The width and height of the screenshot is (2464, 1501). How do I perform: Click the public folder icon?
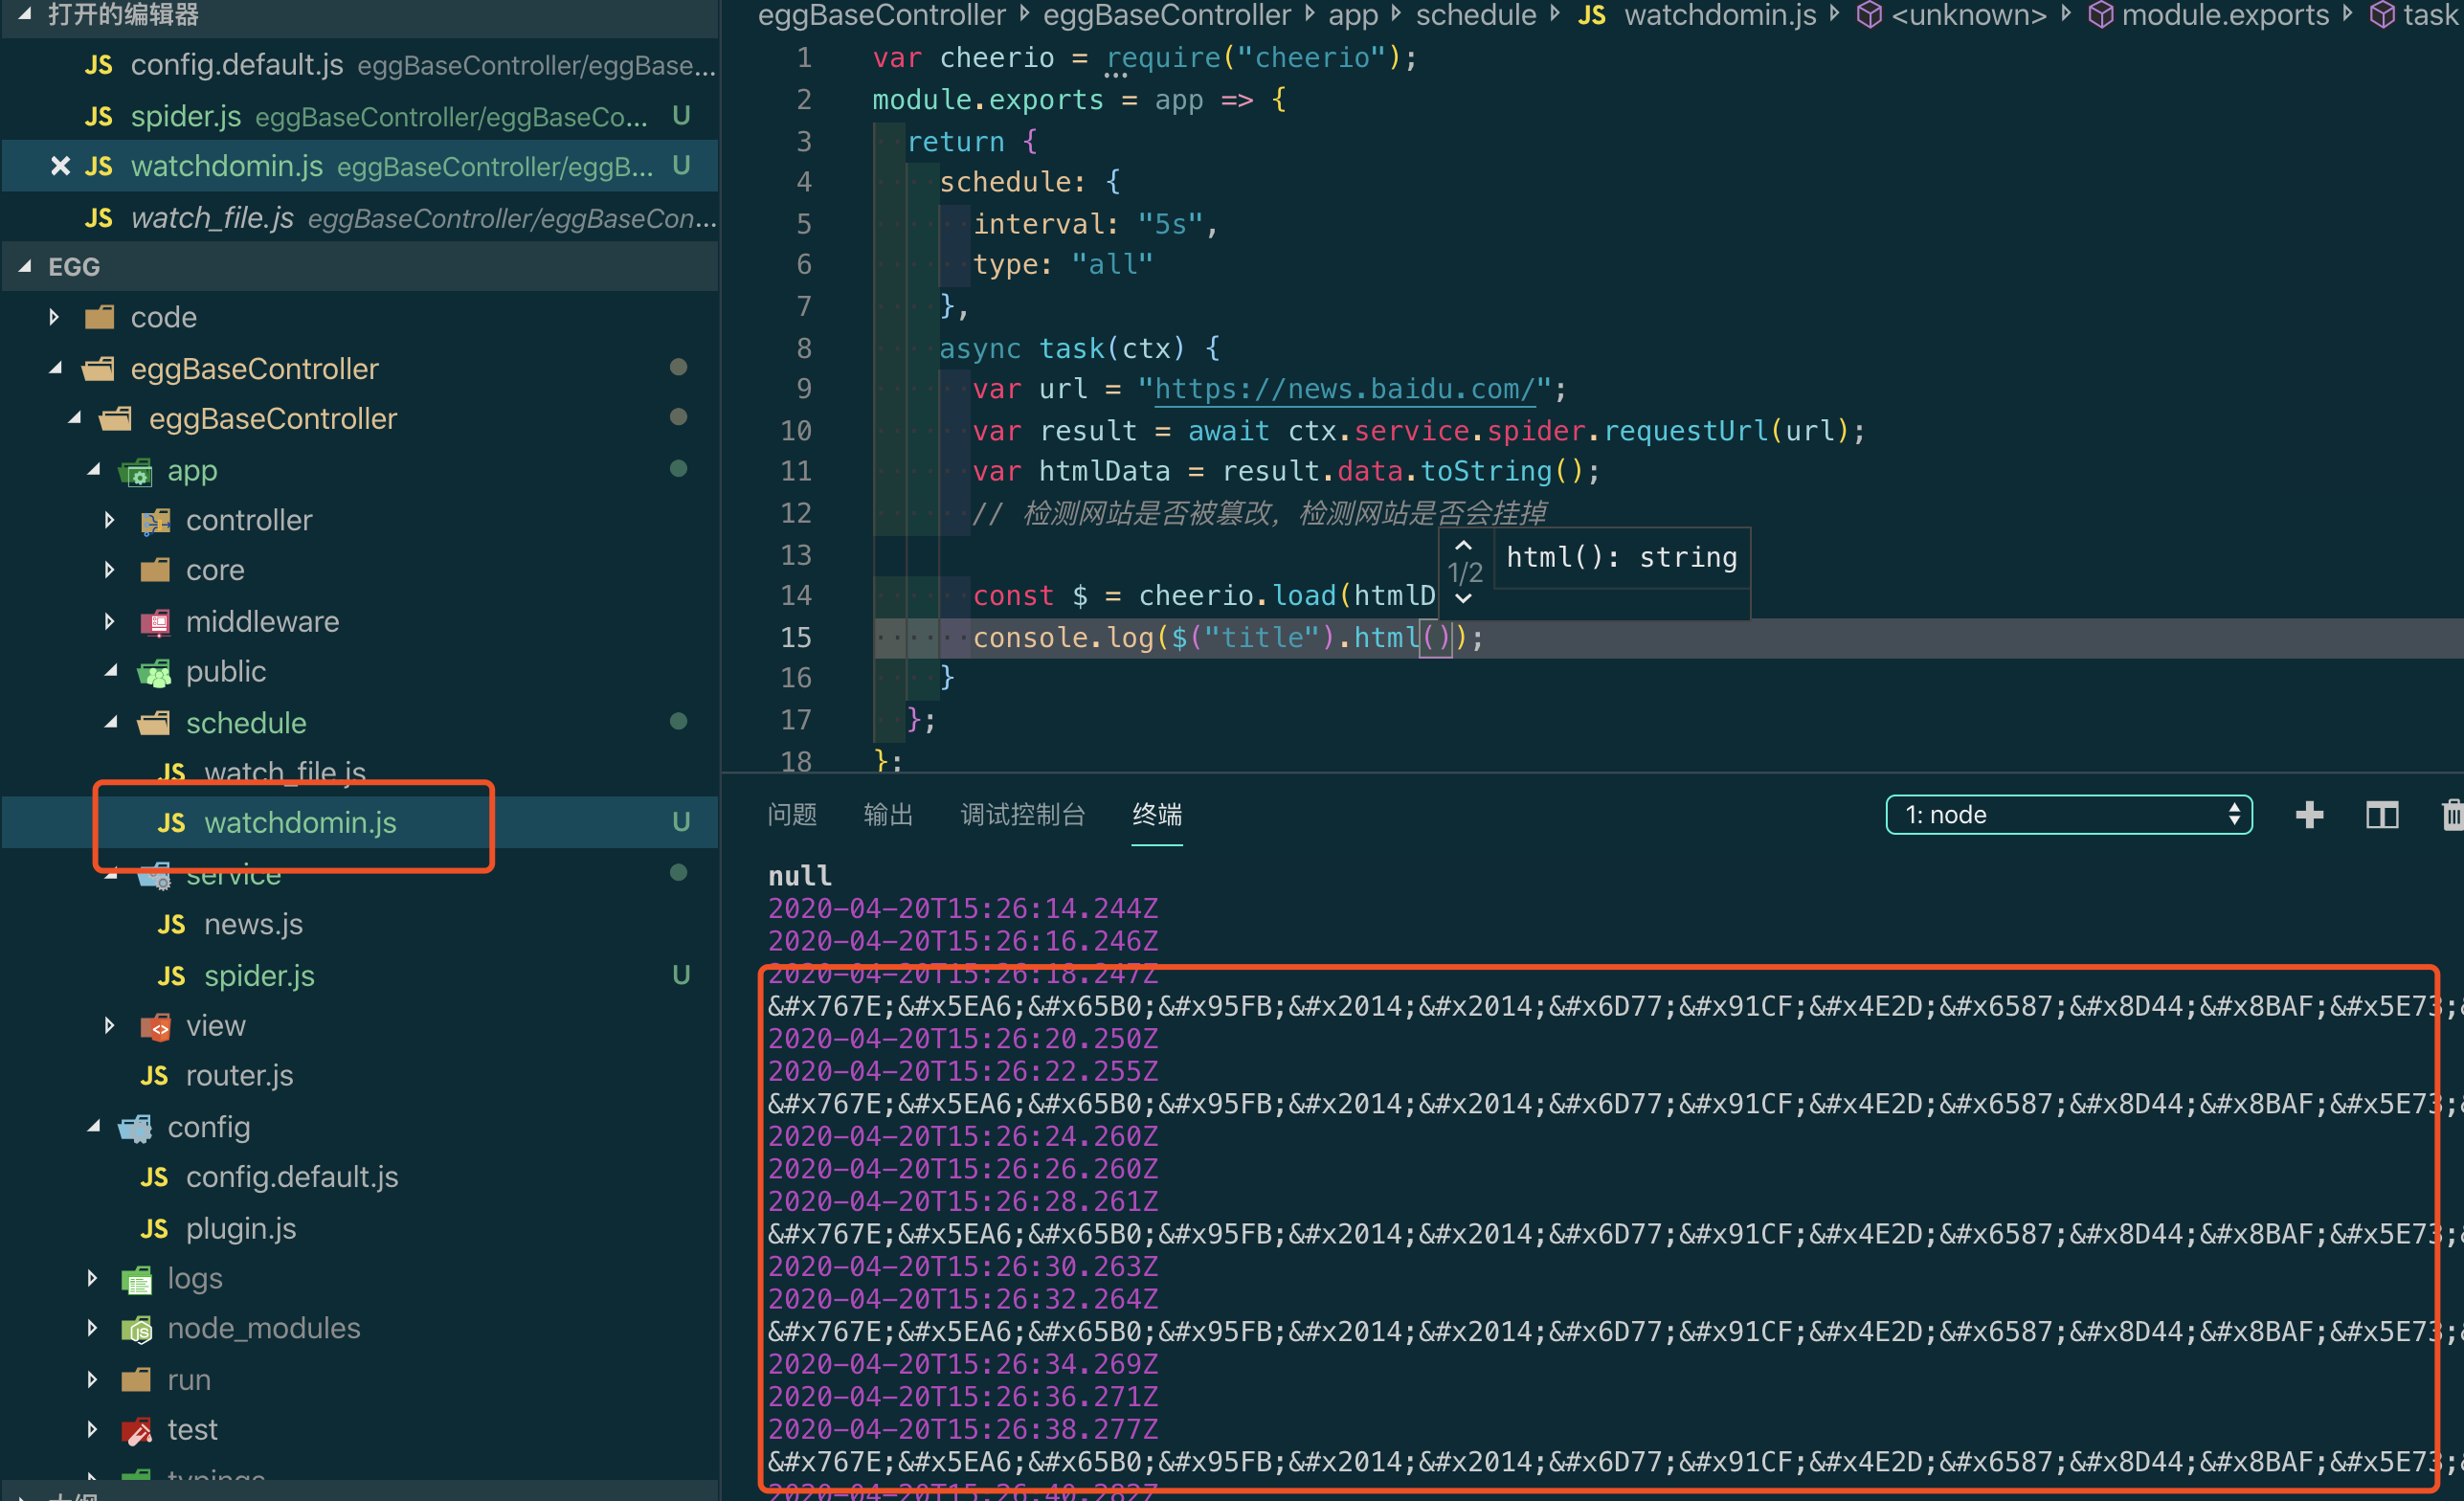(x=155, y=673)
